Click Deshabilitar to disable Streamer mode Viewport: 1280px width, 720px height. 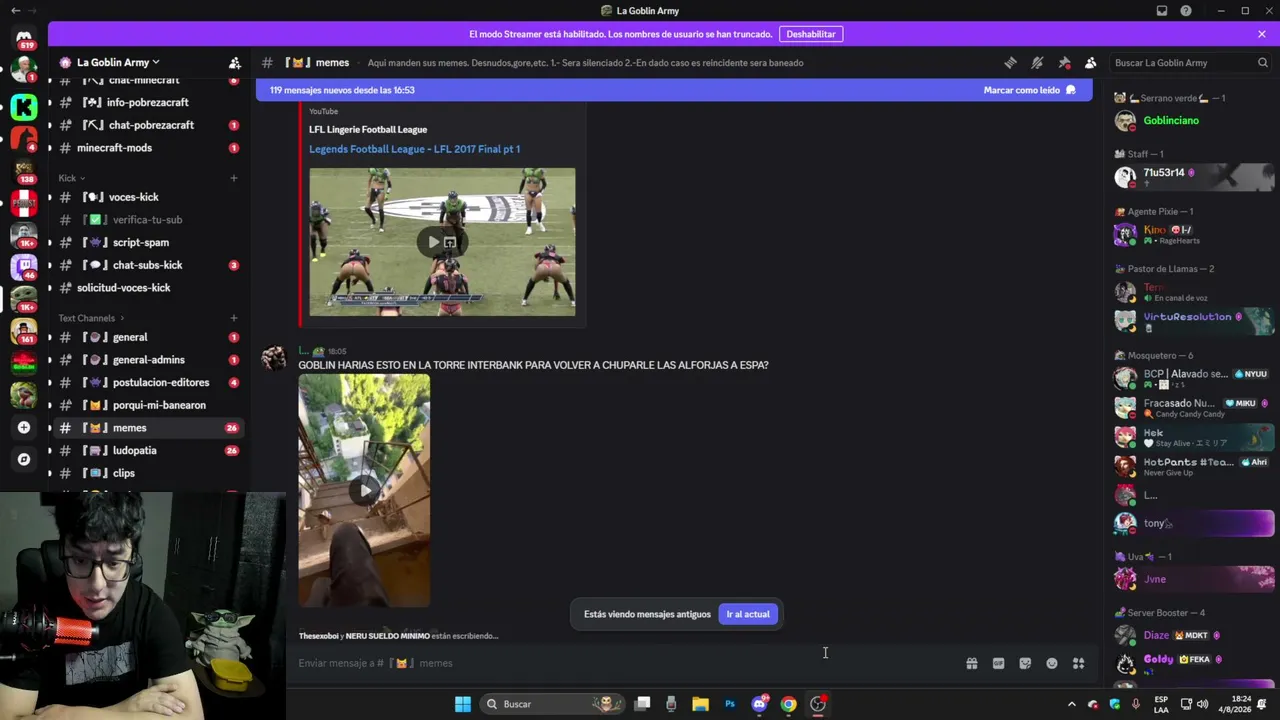click(811, 34)
